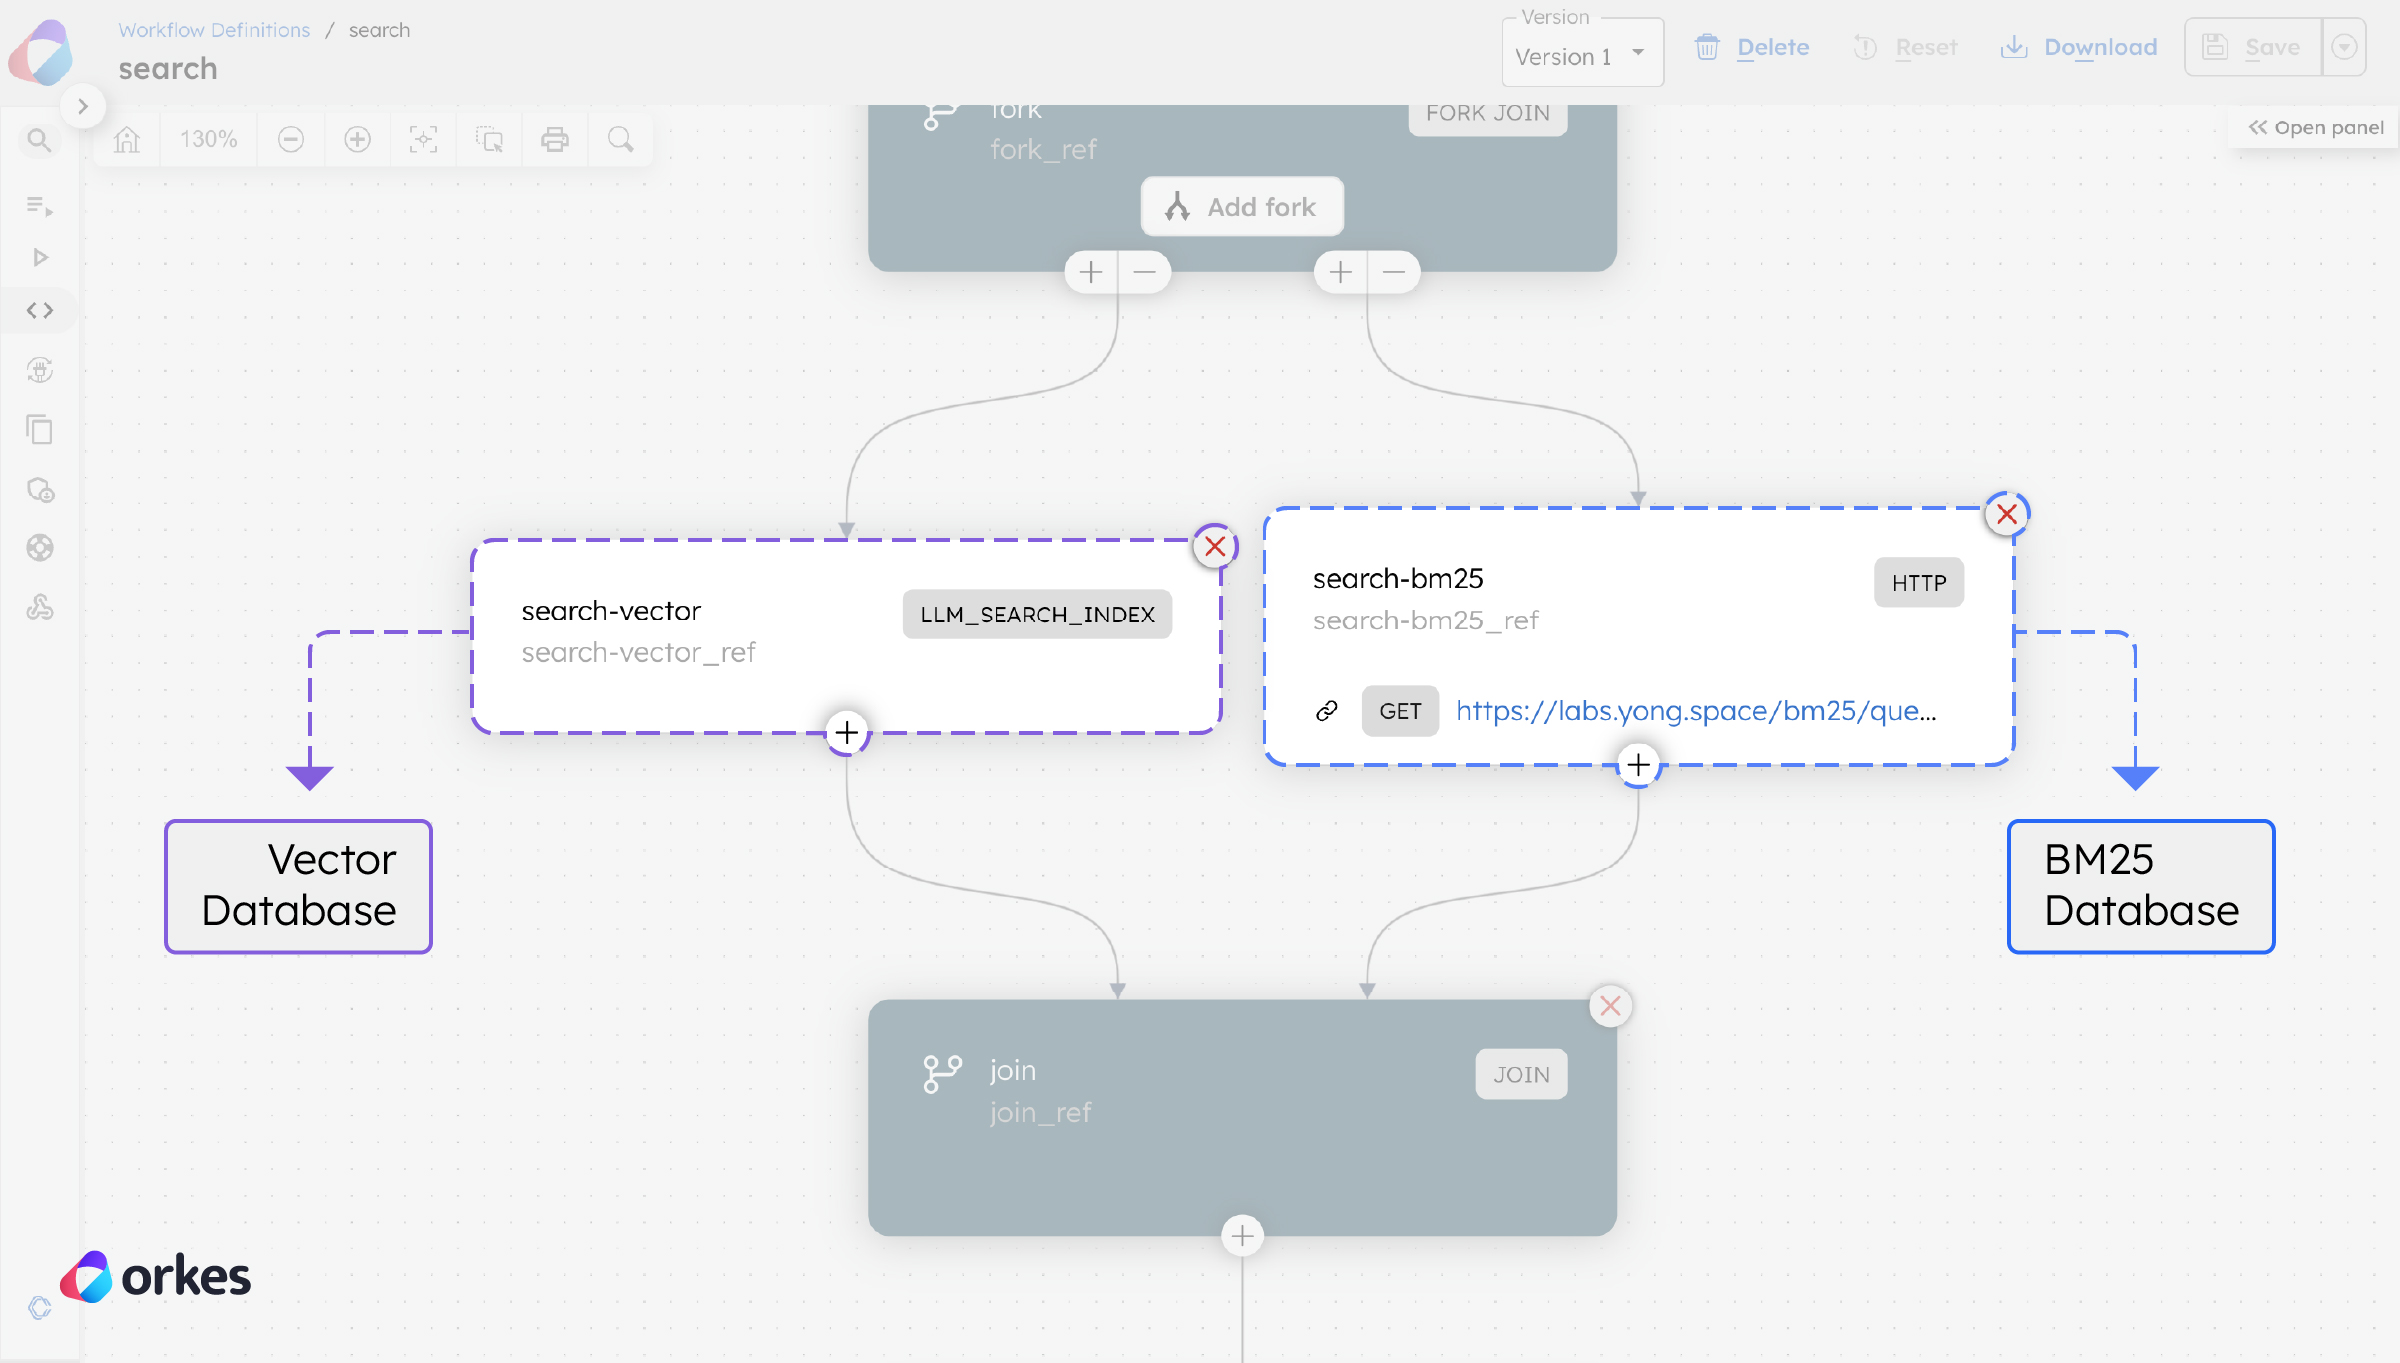
Task: Delete the join task via its X control
Action: coord(1611,1006)
